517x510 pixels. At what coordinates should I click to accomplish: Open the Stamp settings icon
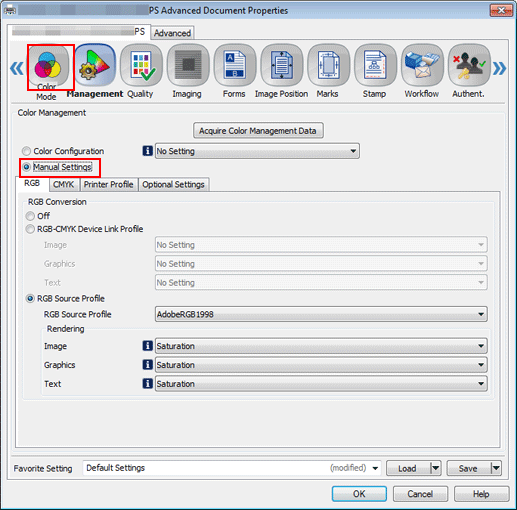pos(375,65)
